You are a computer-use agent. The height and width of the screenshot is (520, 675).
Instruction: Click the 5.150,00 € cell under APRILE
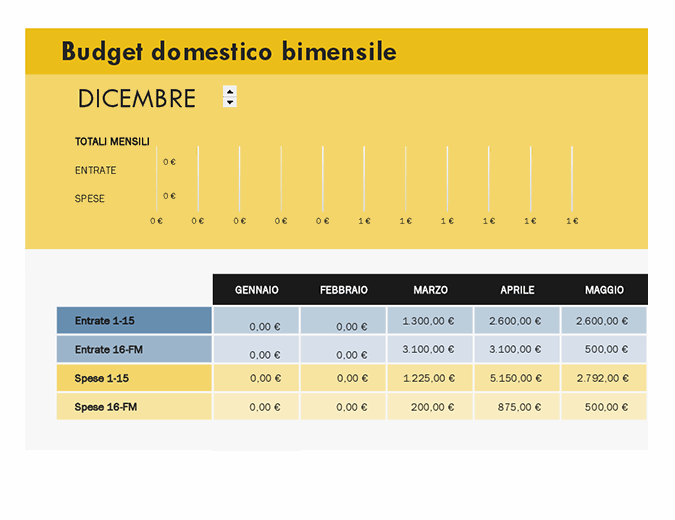pyautogui.click(x=517, y=378)
